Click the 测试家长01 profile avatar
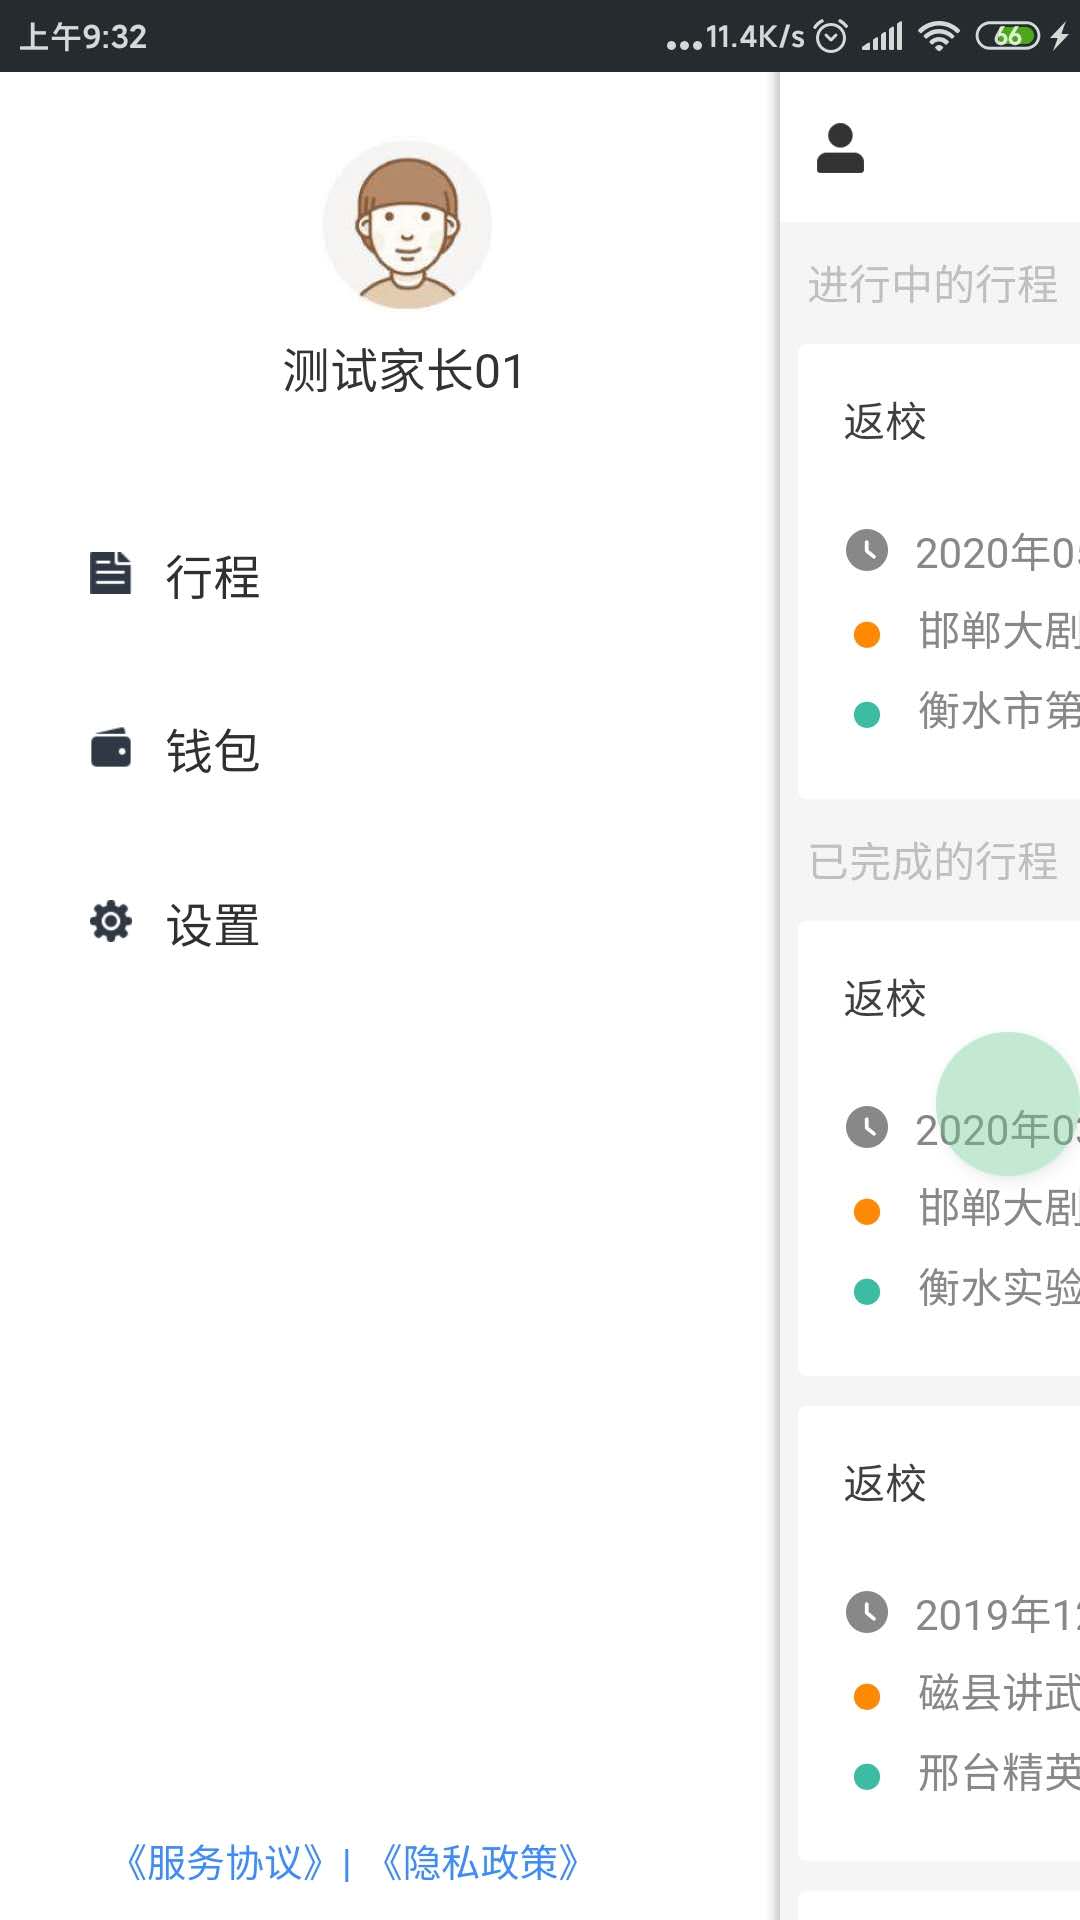1080x1920 pixels. pyautogui.click(x=406, y=226)
